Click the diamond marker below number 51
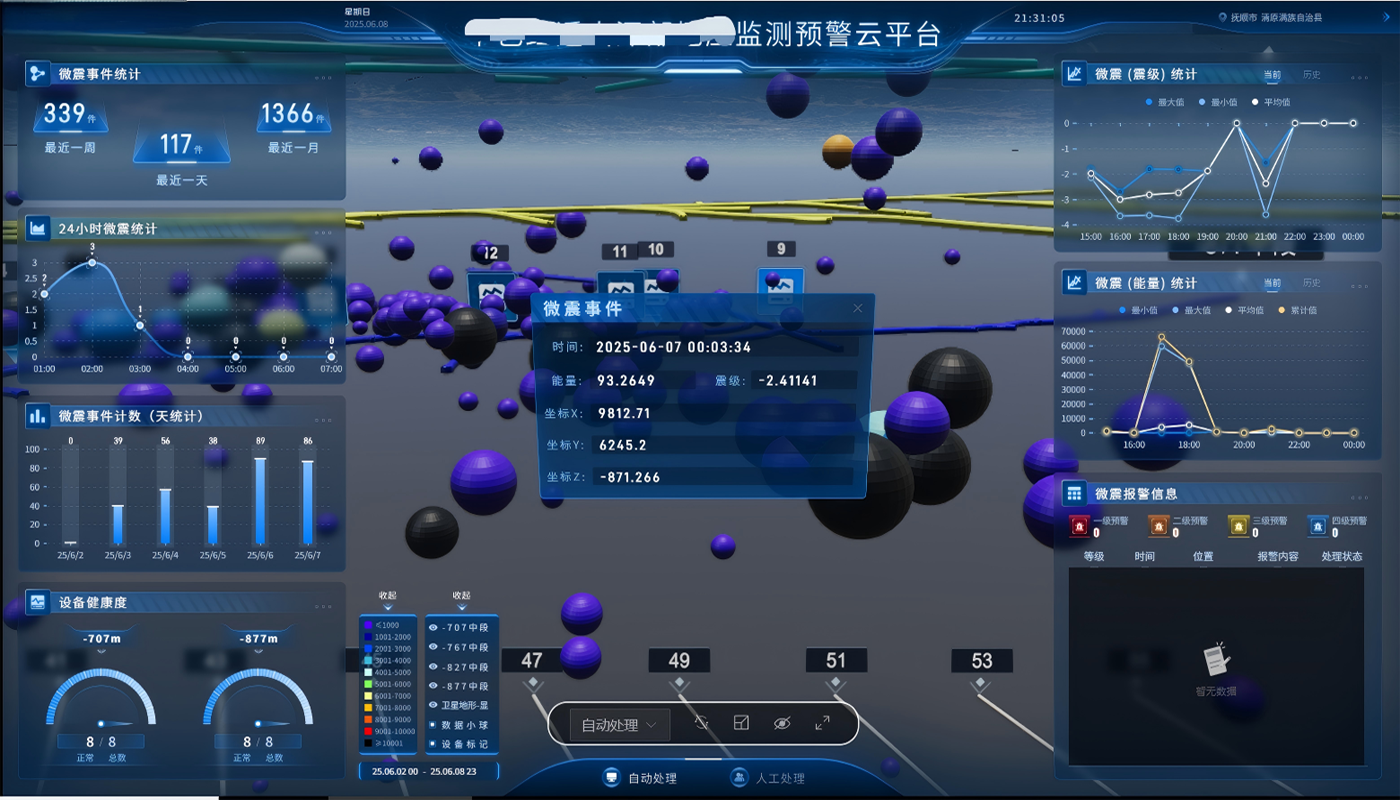This screenshot has height=800, width=1400. [836, 683]
